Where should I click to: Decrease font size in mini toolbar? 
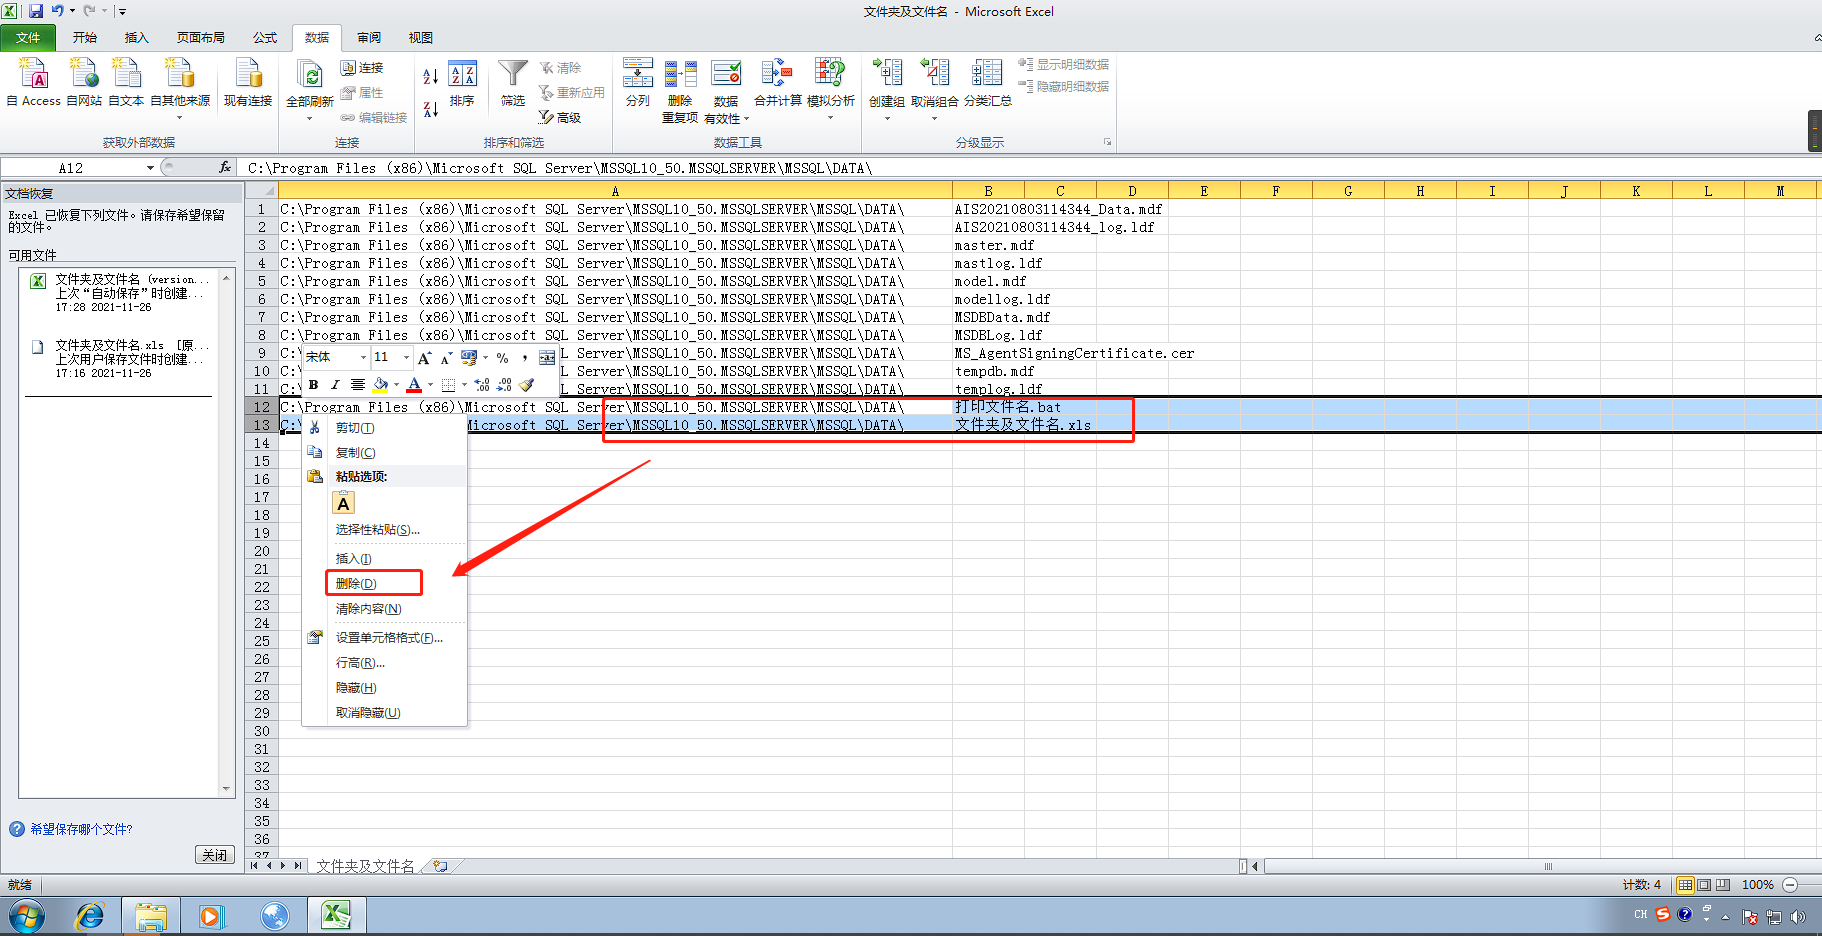point(446,358)
